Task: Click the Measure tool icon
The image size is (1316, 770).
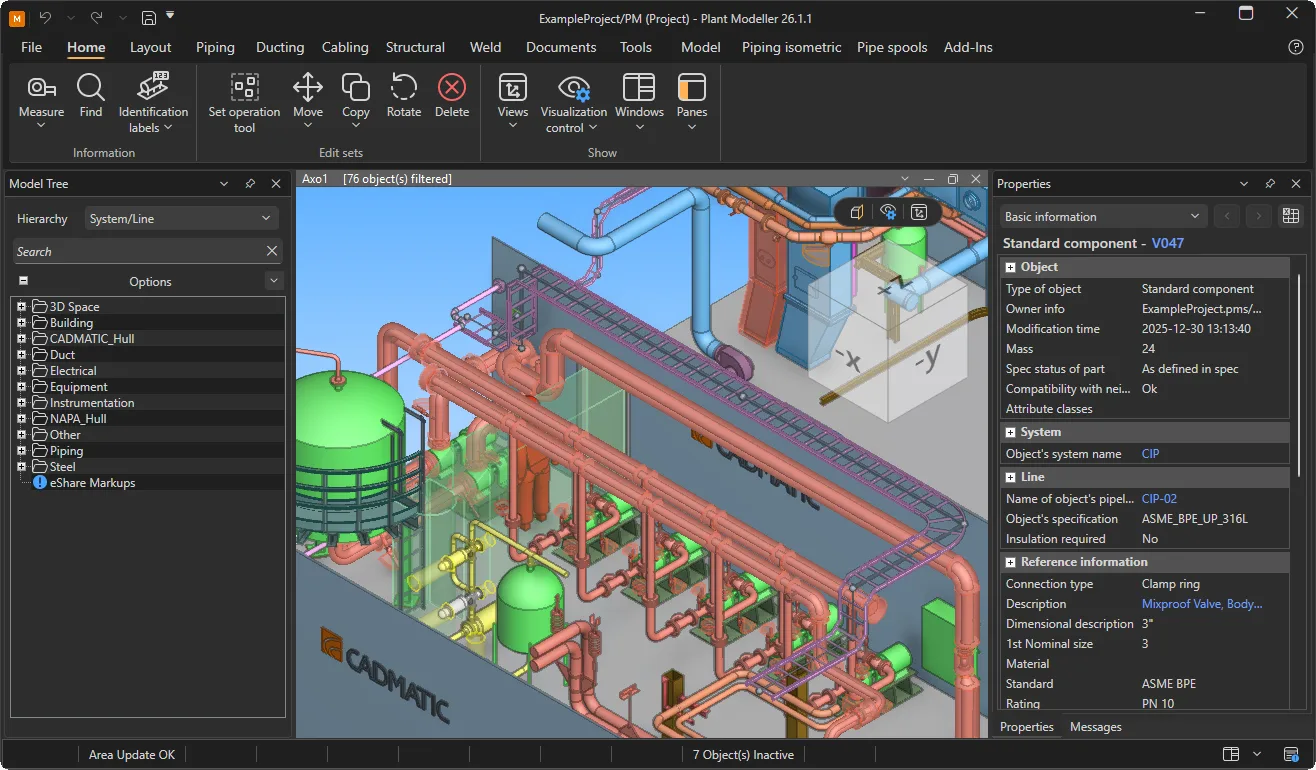Action: (x=41, y=87)
